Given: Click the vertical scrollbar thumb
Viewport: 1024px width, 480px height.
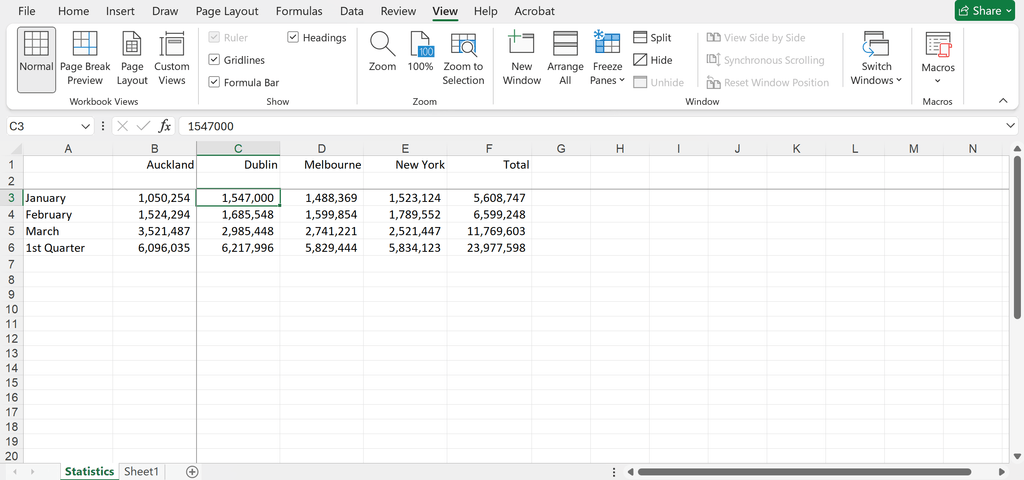Looking at the screenshot, I should click(1017, 236).
